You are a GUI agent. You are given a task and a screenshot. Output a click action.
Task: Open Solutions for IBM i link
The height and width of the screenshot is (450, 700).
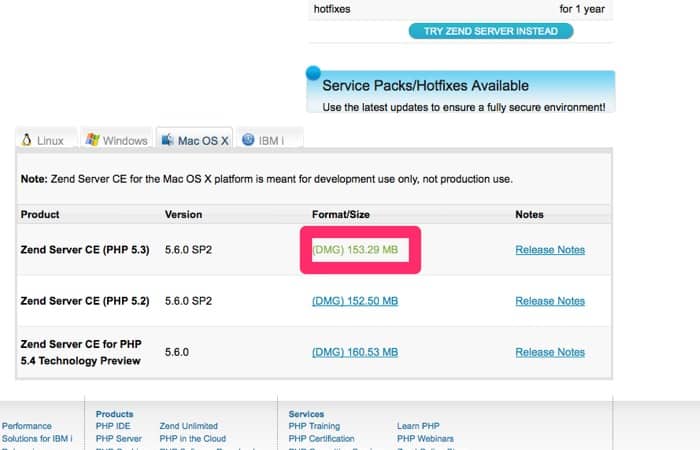point(37,438)
